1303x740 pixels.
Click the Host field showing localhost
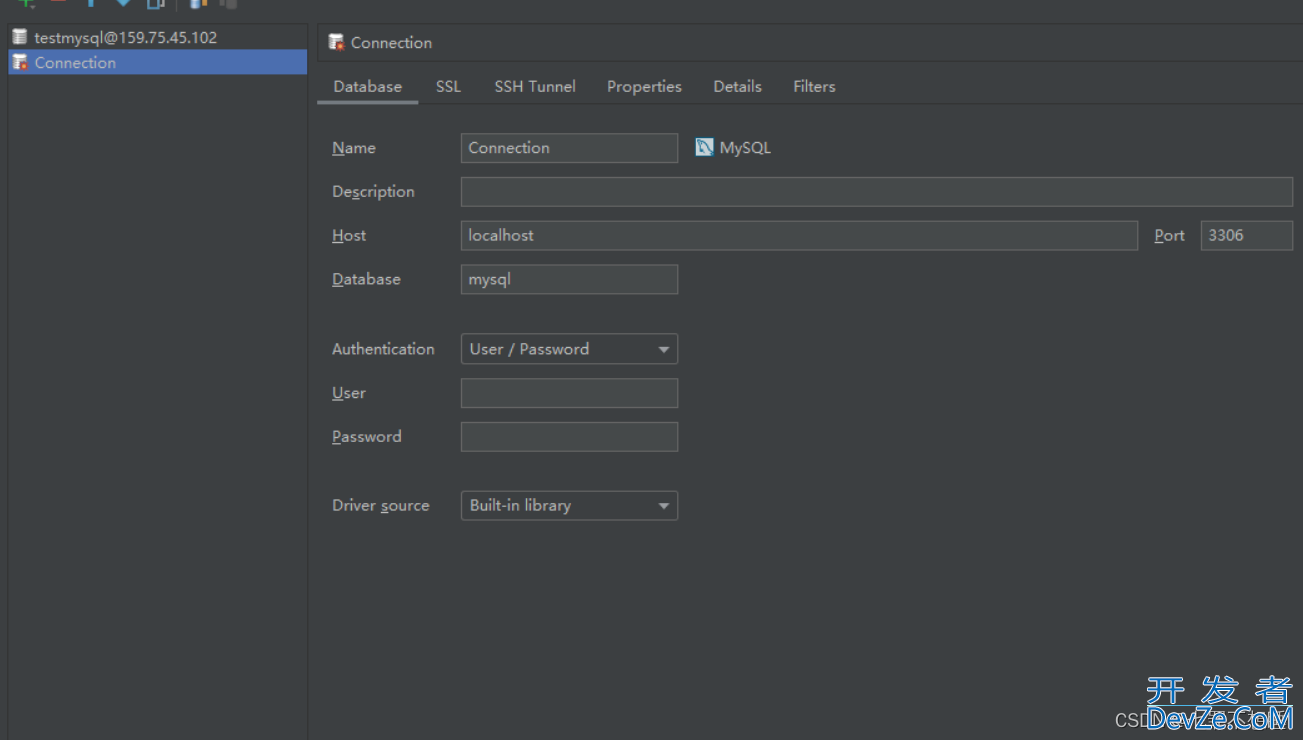coord(799,236)
